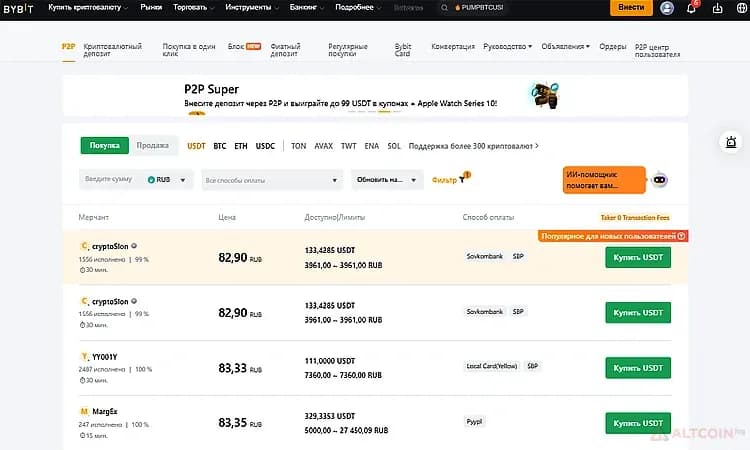Open the Обновить на... dropdown
Viewport: 750px width, 450px height.
(387, 180)
